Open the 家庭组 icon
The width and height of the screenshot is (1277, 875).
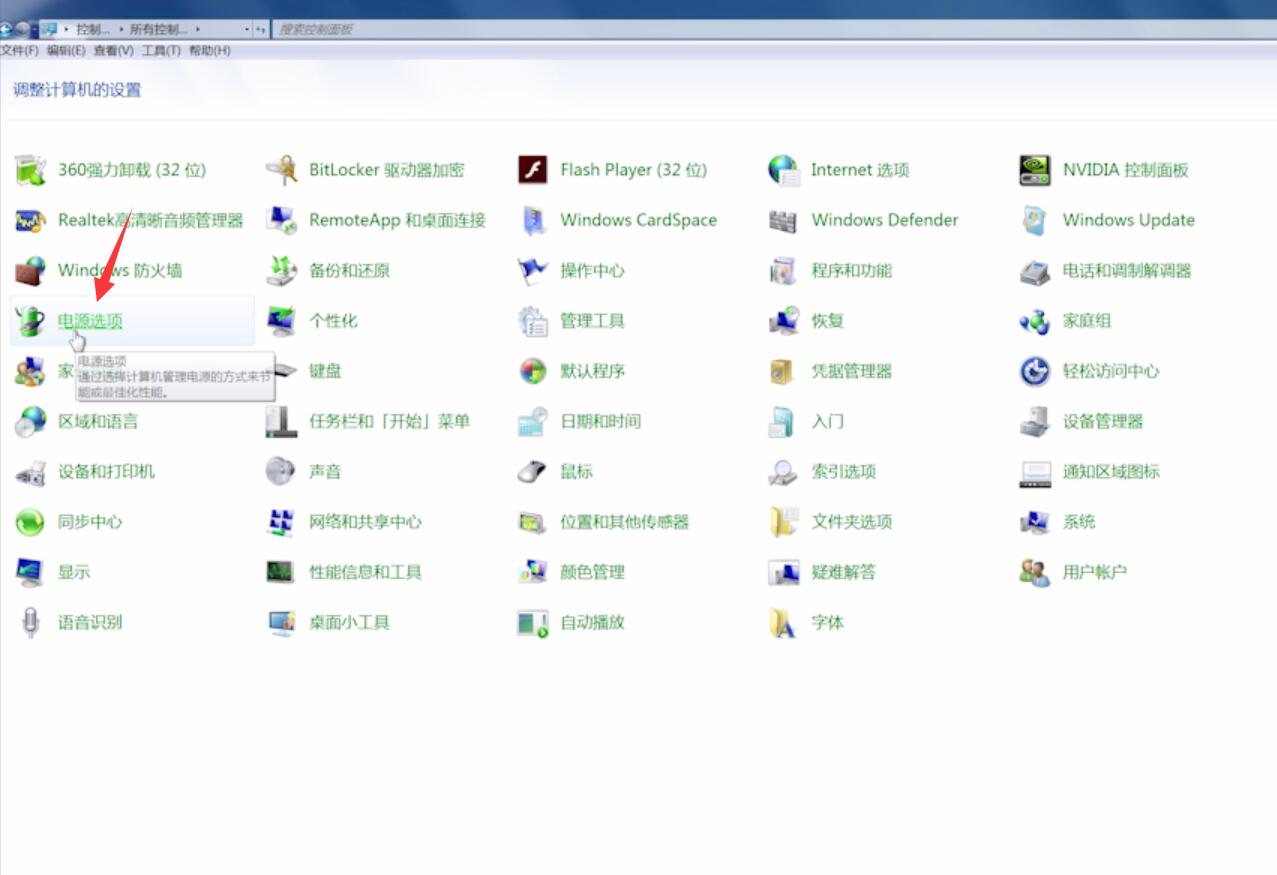[x=1035, y=321]
